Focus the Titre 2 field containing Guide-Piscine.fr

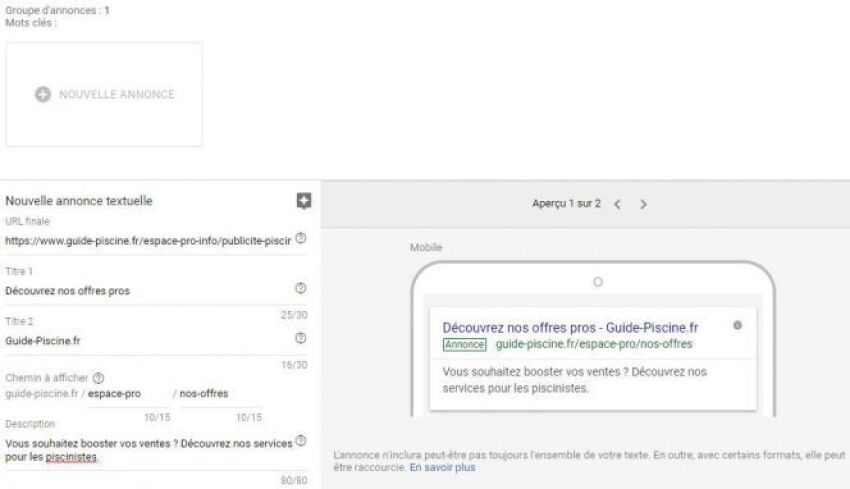coord(148,341)
